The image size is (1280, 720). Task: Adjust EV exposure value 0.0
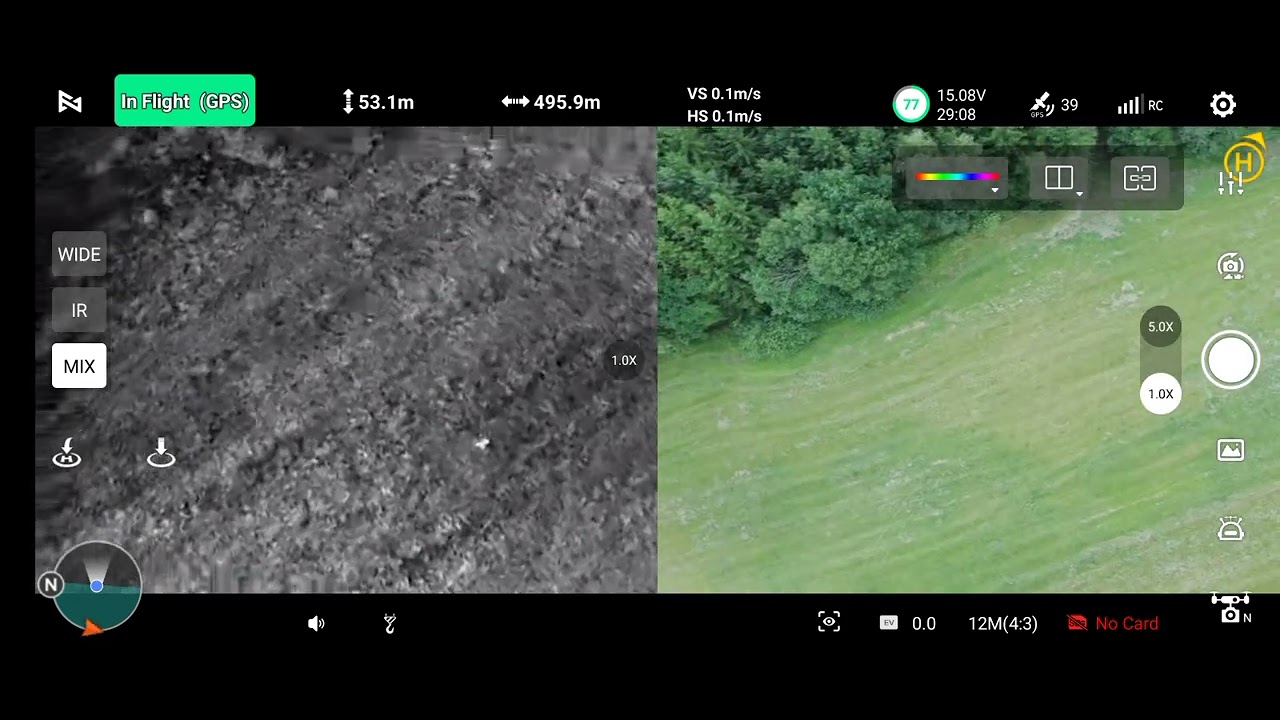pos(908,623)
